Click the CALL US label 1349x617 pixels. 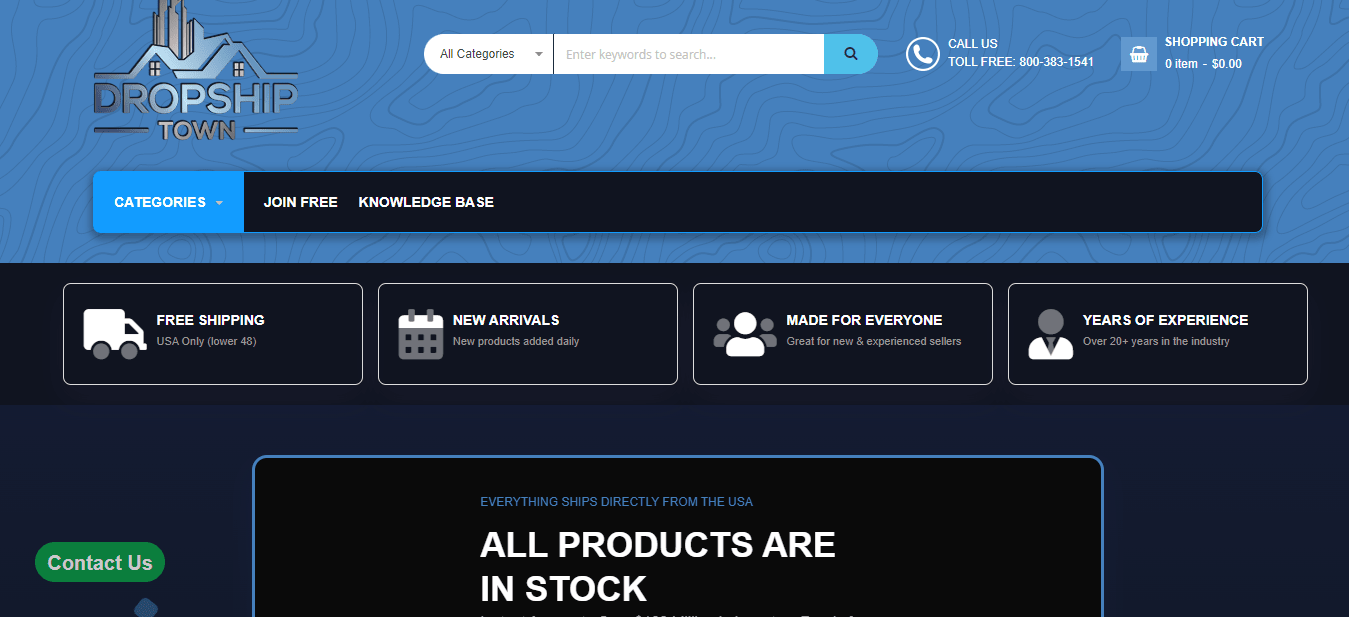973,44
